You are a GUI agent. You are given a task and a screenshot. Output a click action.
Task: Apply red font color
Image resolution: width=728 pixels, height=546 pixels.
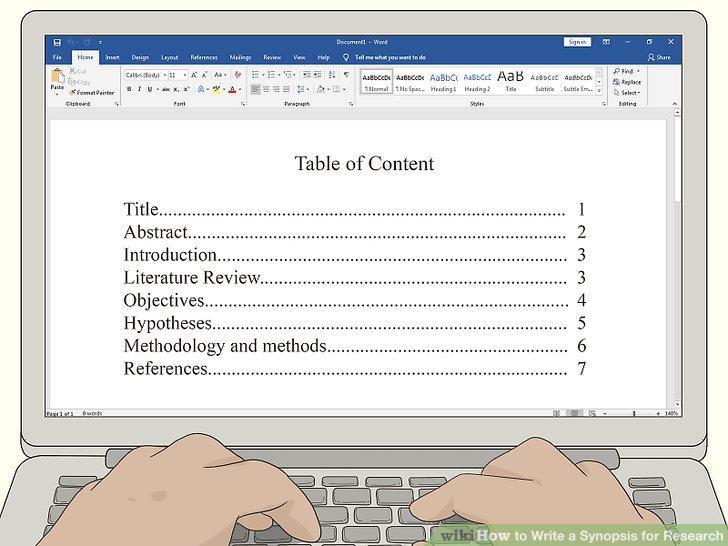(x=232, y=89)
